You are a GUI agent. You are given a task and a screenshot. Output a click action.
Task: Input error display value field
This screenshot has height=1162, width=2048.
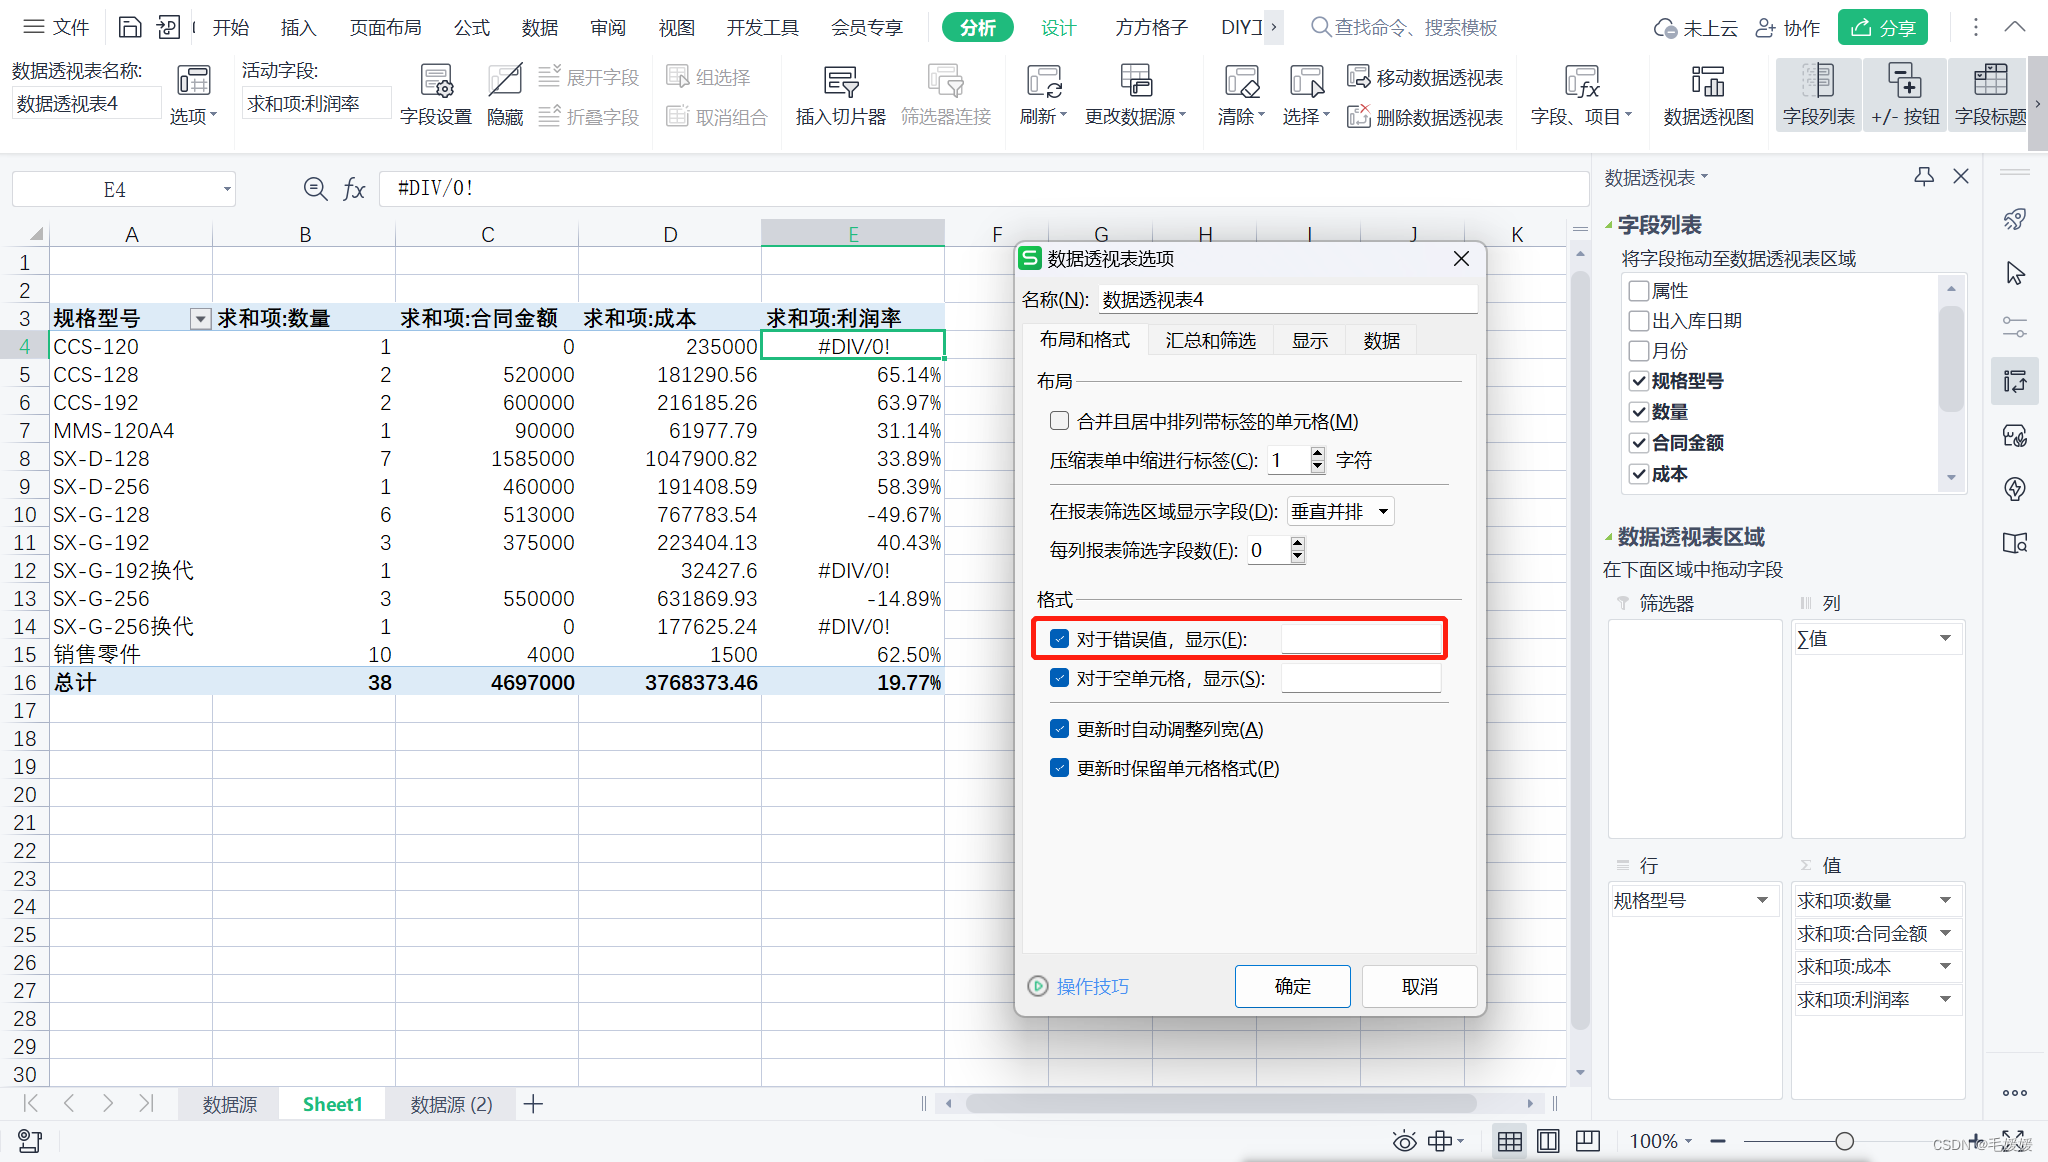(x=1350, y=639)
